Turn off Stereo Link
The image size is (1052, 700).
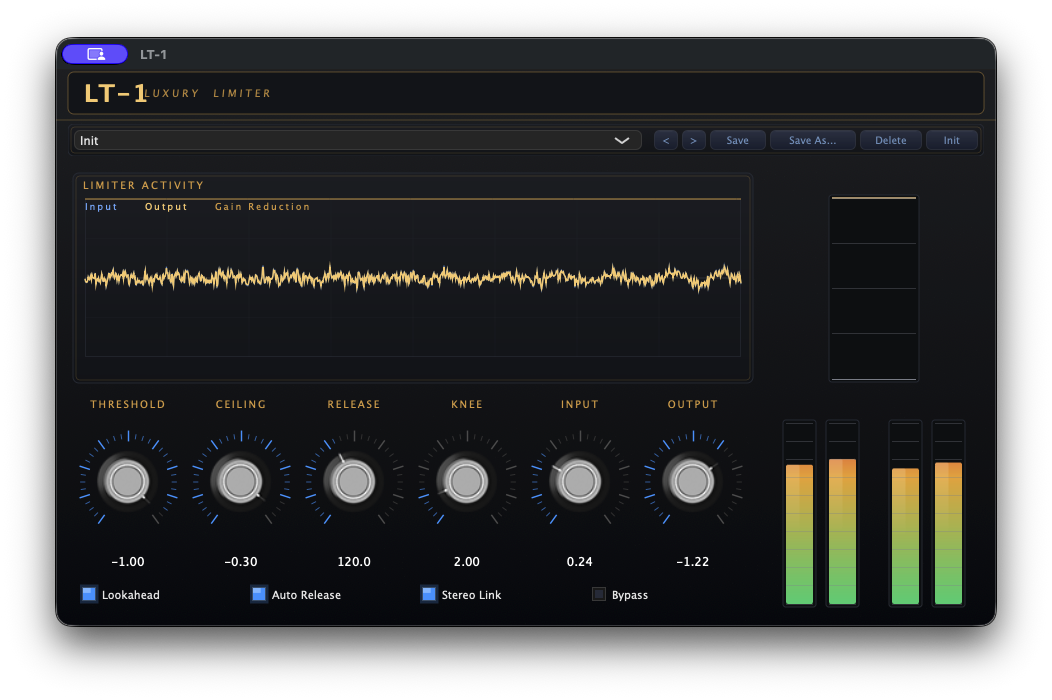[x=429, y=594]
